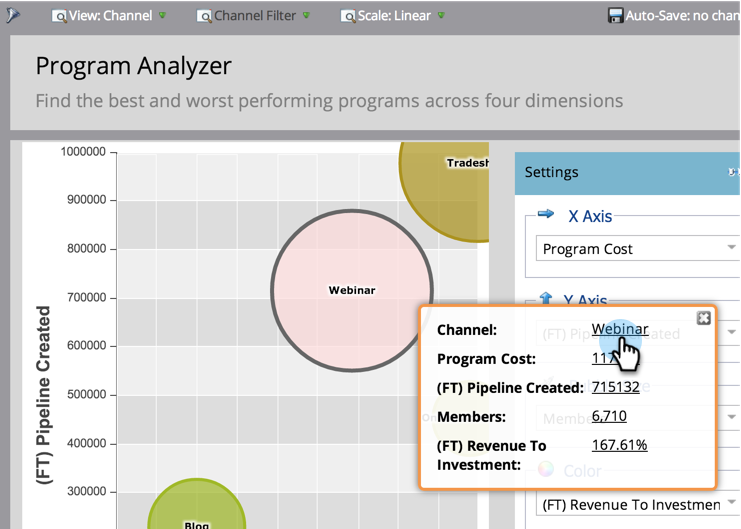741x529 pixels.
Task: Click the Auto-Save floppy disk icon
Action: point(615,16)
